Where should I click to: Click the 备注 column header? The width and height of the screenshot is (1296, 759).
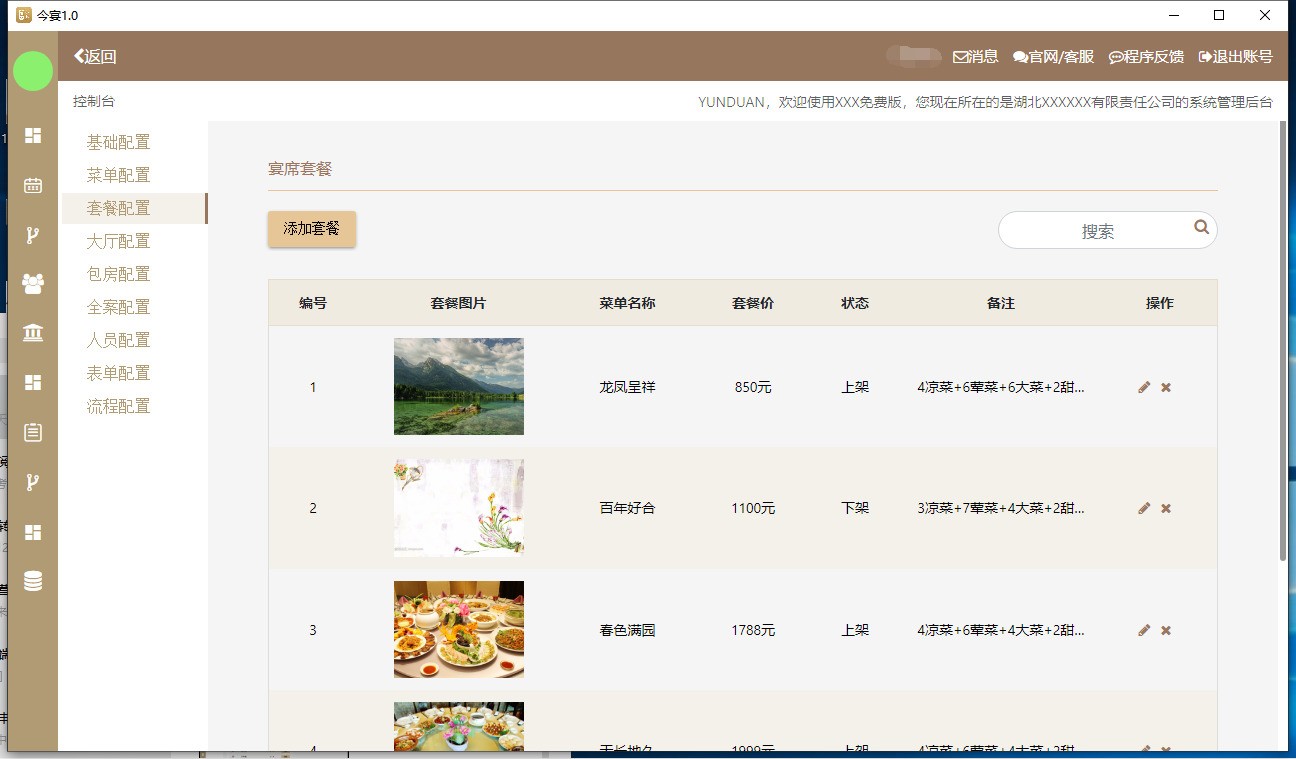click(1001, 303)
